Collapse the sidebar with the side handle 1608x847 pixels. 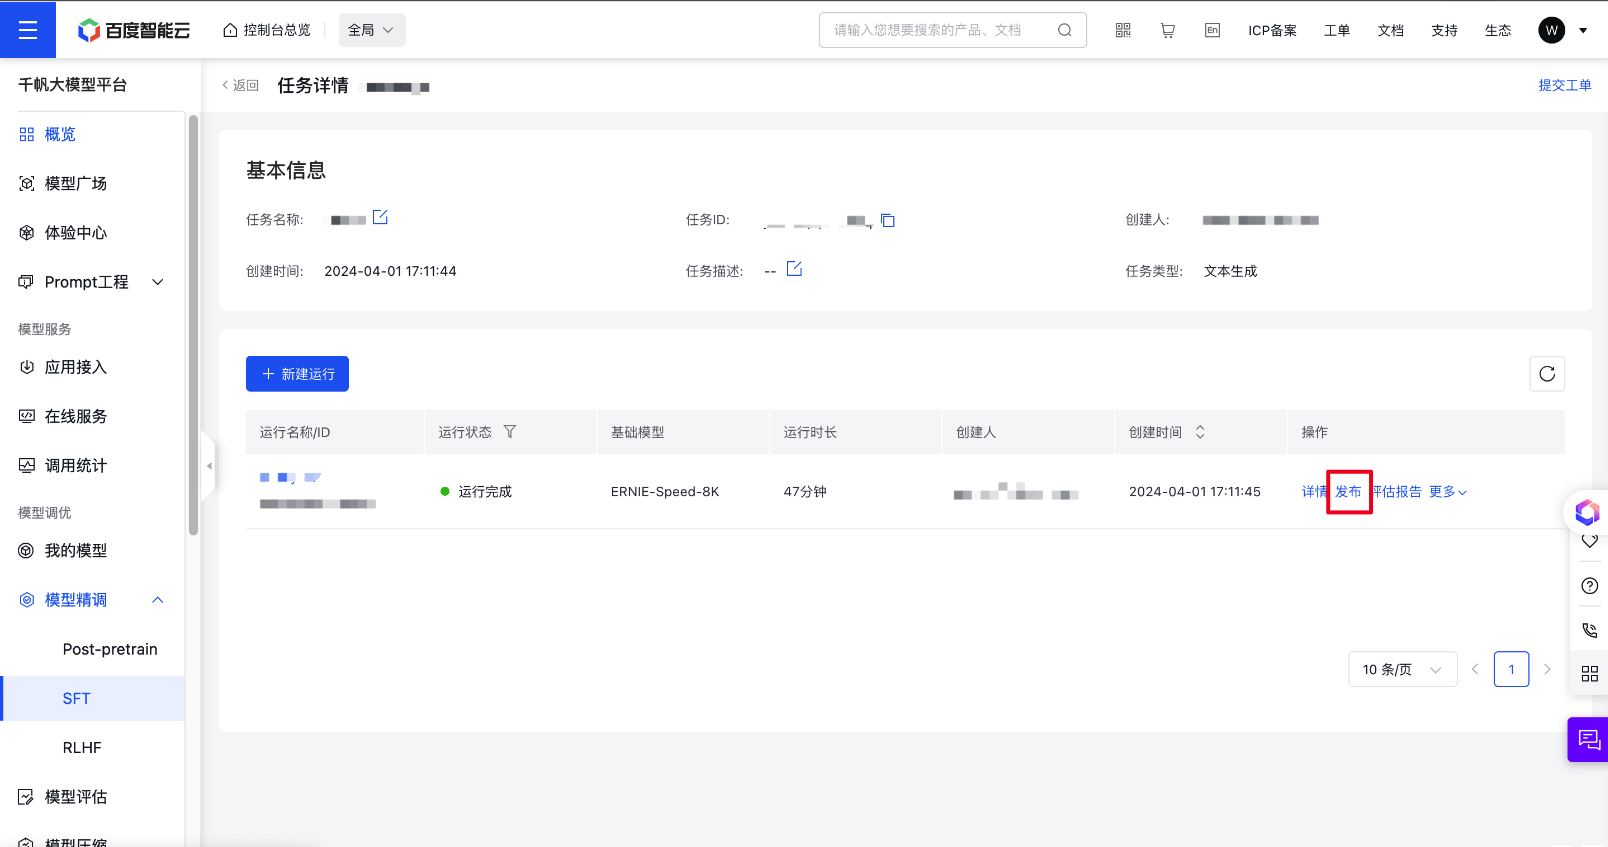click(x=208, y=466)
